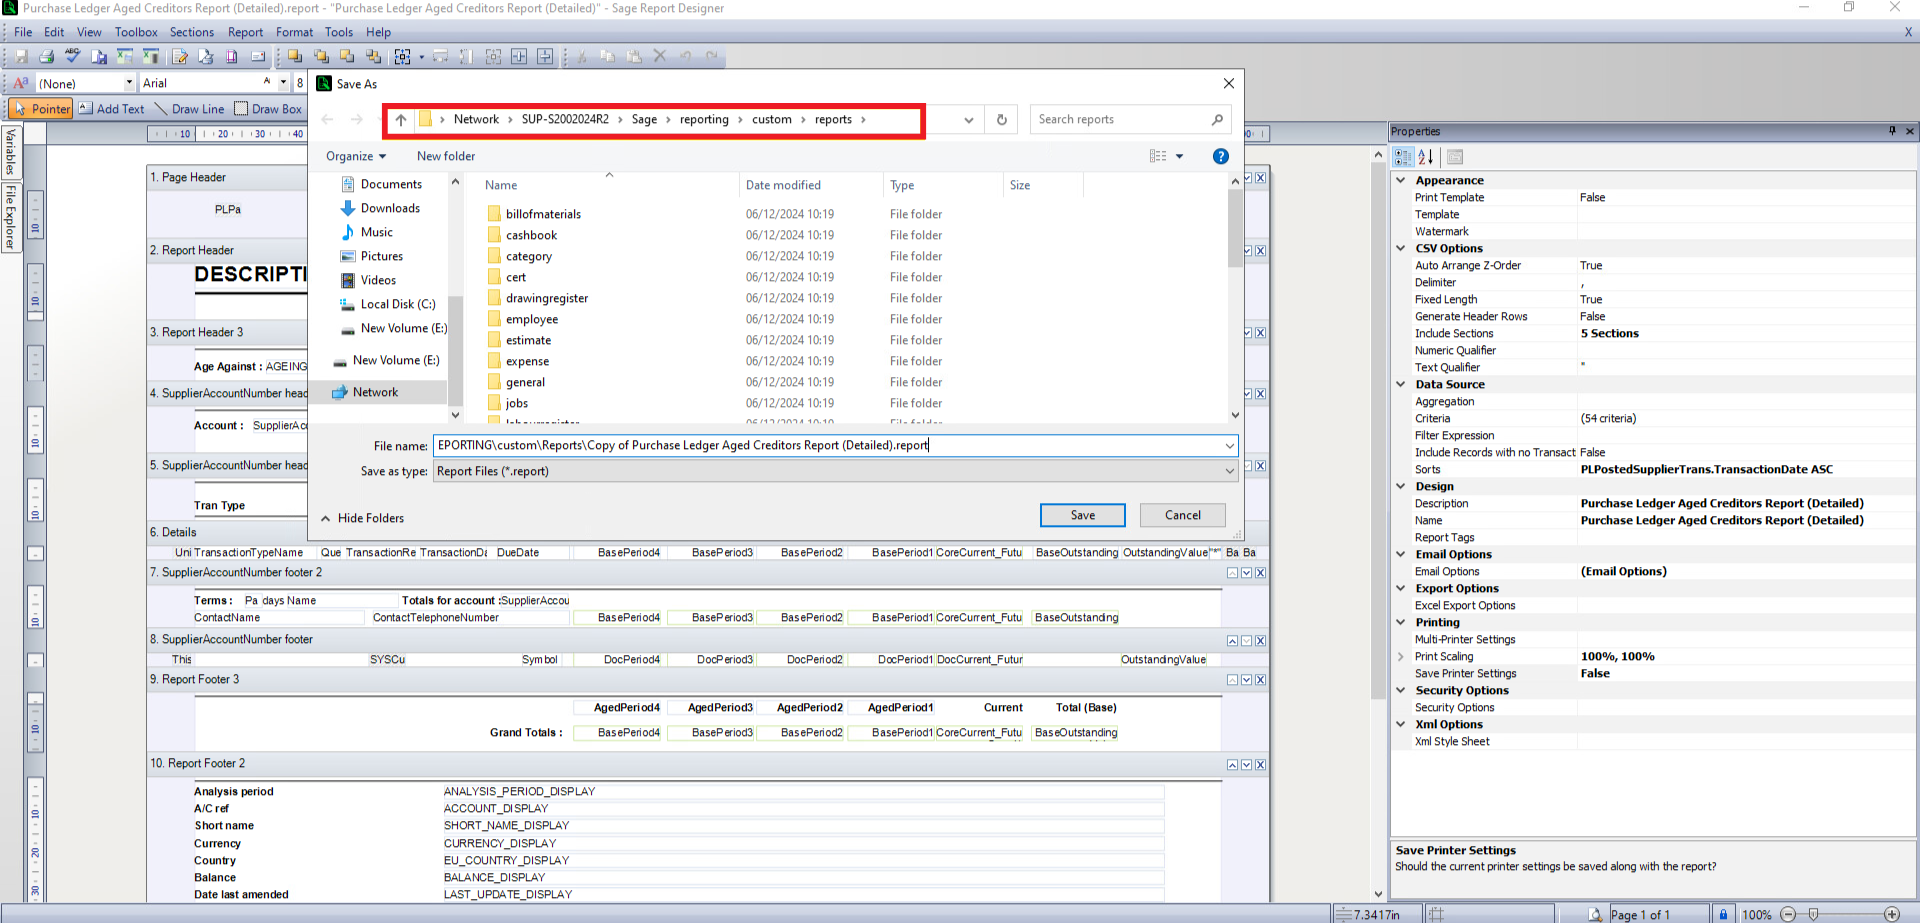Viewport: 1920px width, 923px height.
Task: Select the Add Text tool
Action: [111, 109]
